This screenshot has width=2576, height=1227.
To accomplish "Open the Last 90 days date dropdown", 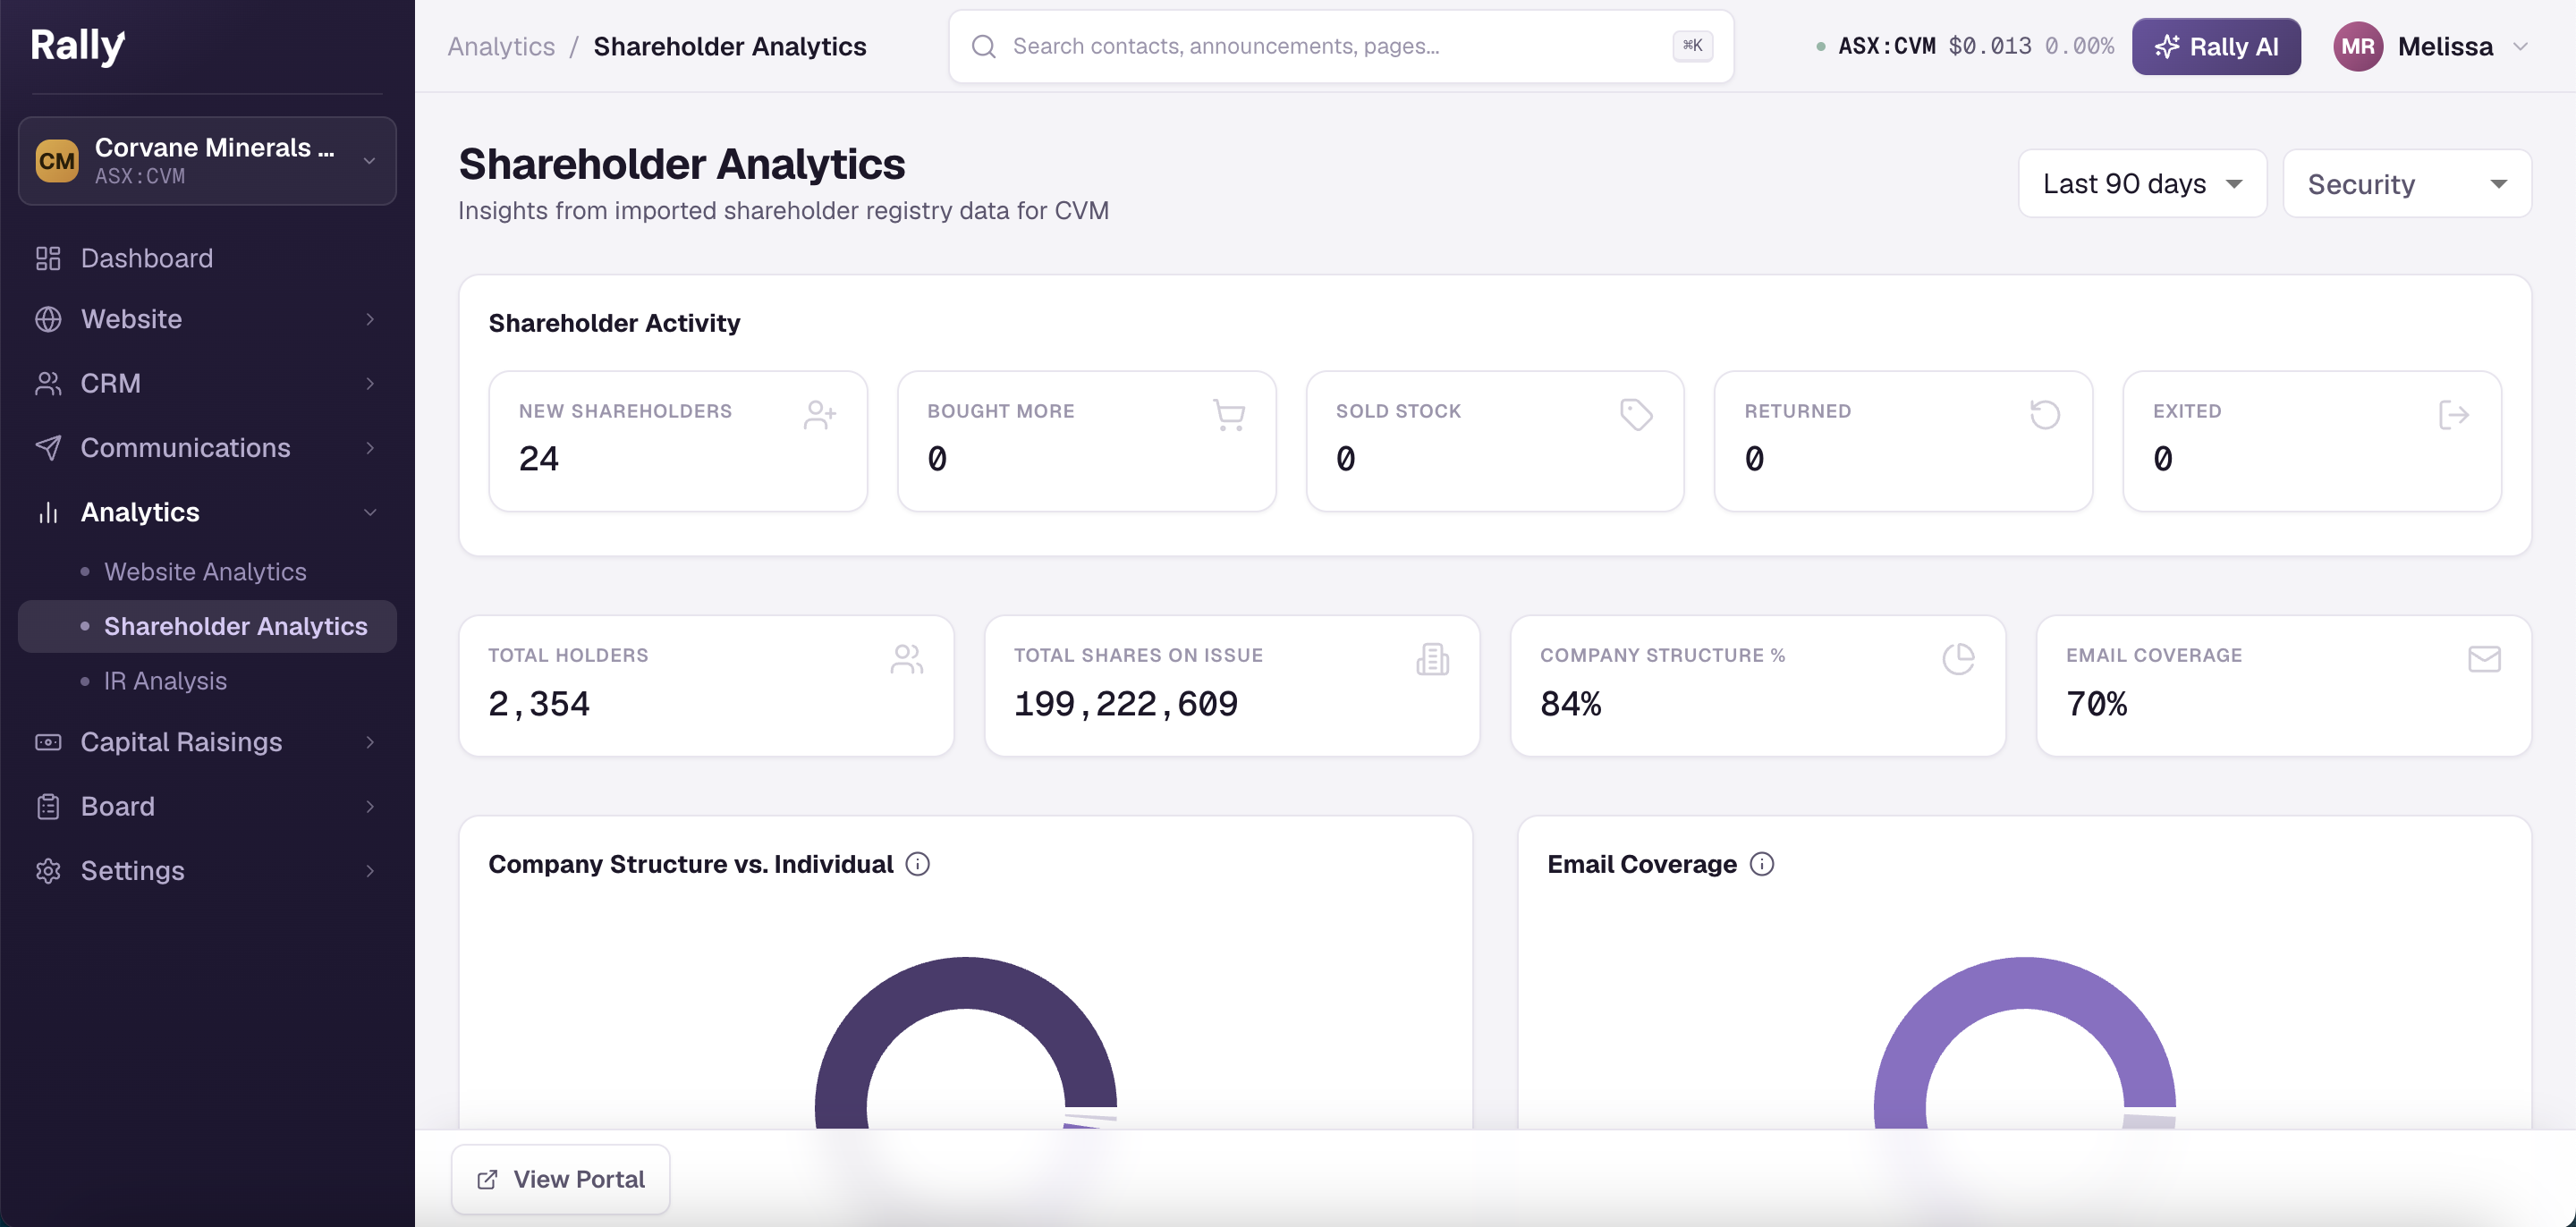I will (x=2142, y=184).
